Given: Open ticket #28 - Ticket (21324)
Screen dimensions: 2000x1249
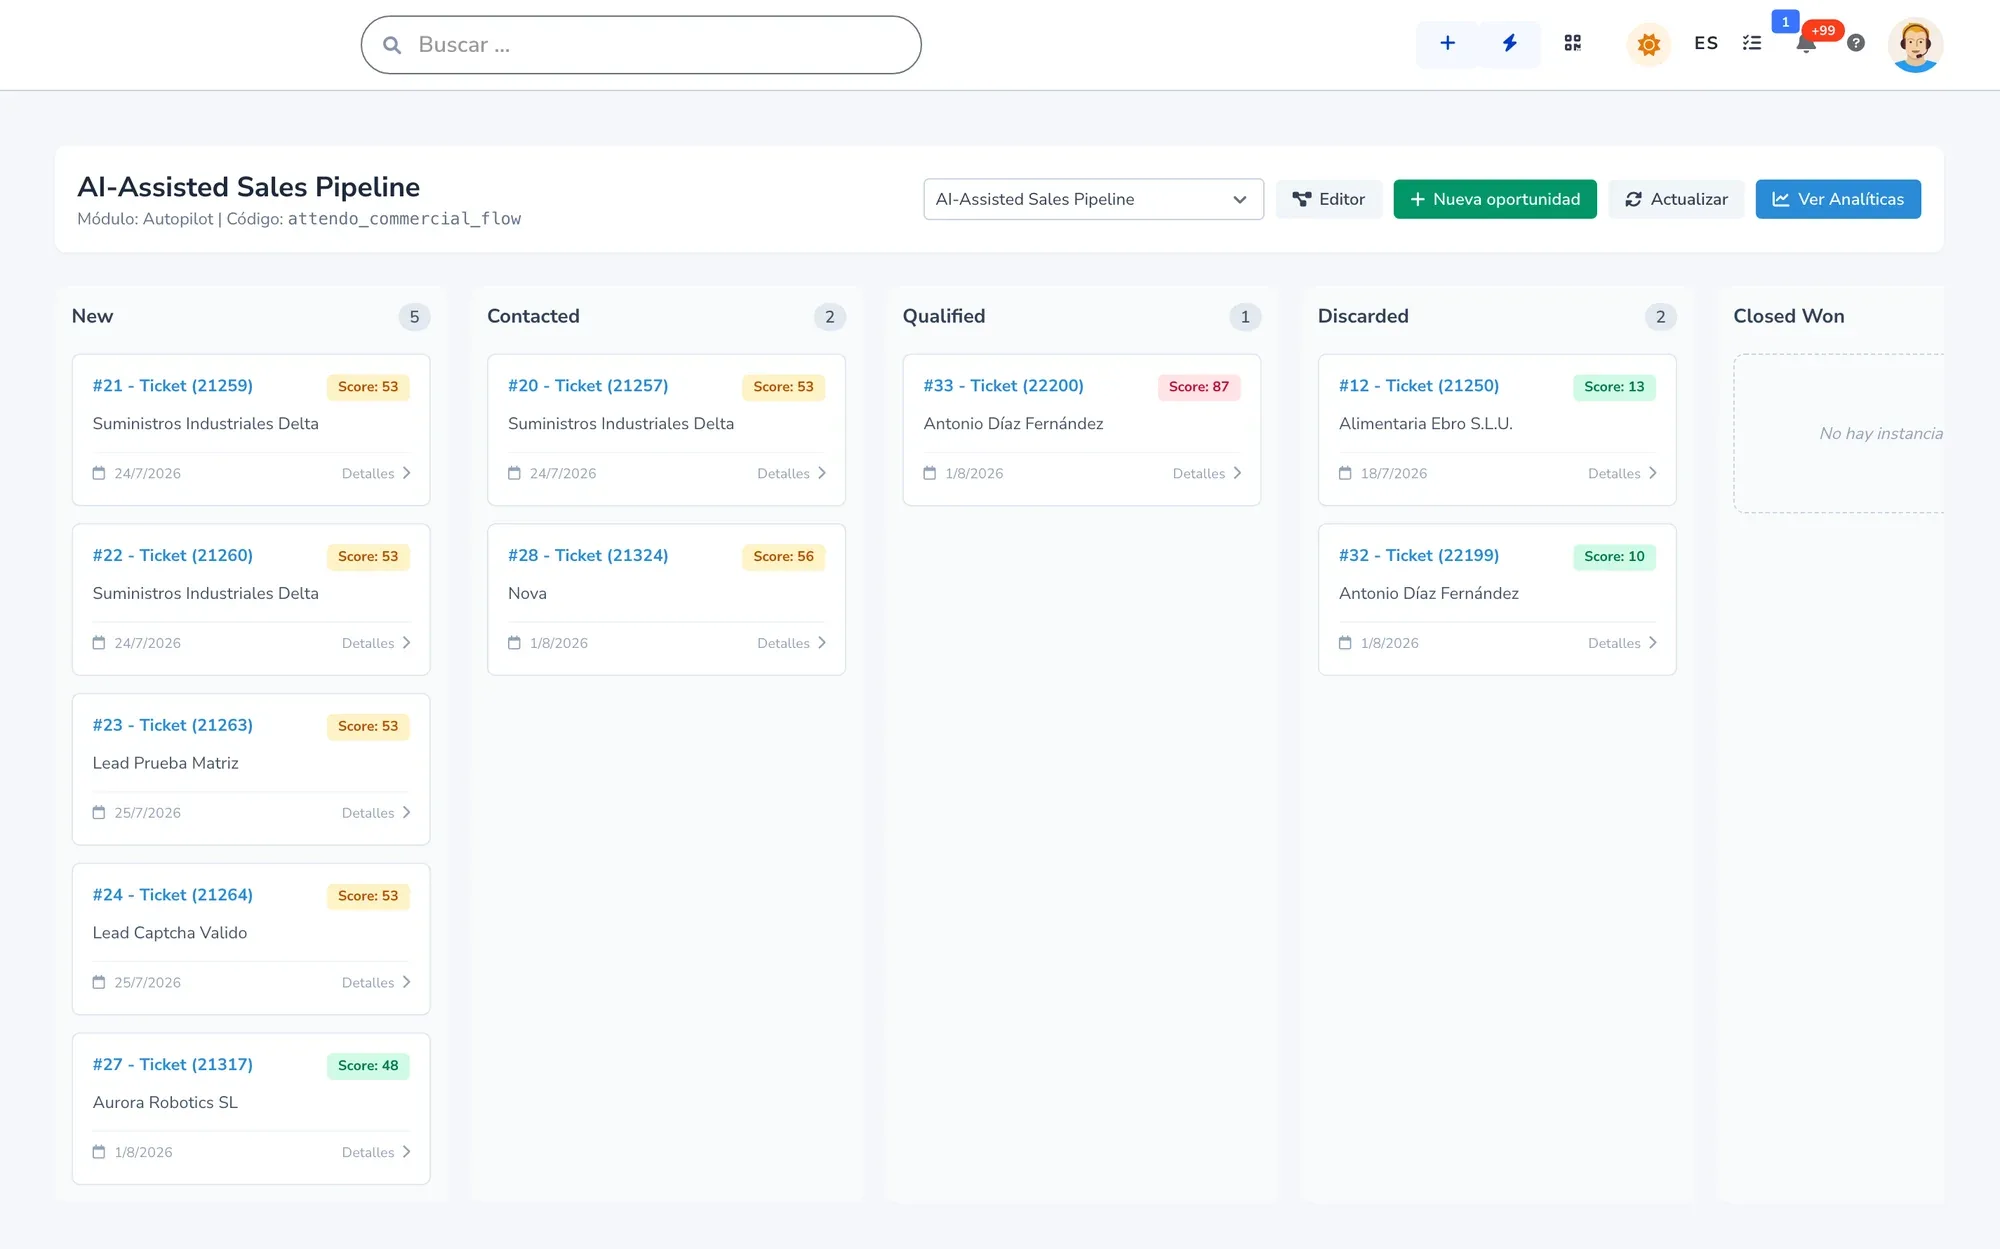Looking at the screenshot, I should tap(588, 556).
